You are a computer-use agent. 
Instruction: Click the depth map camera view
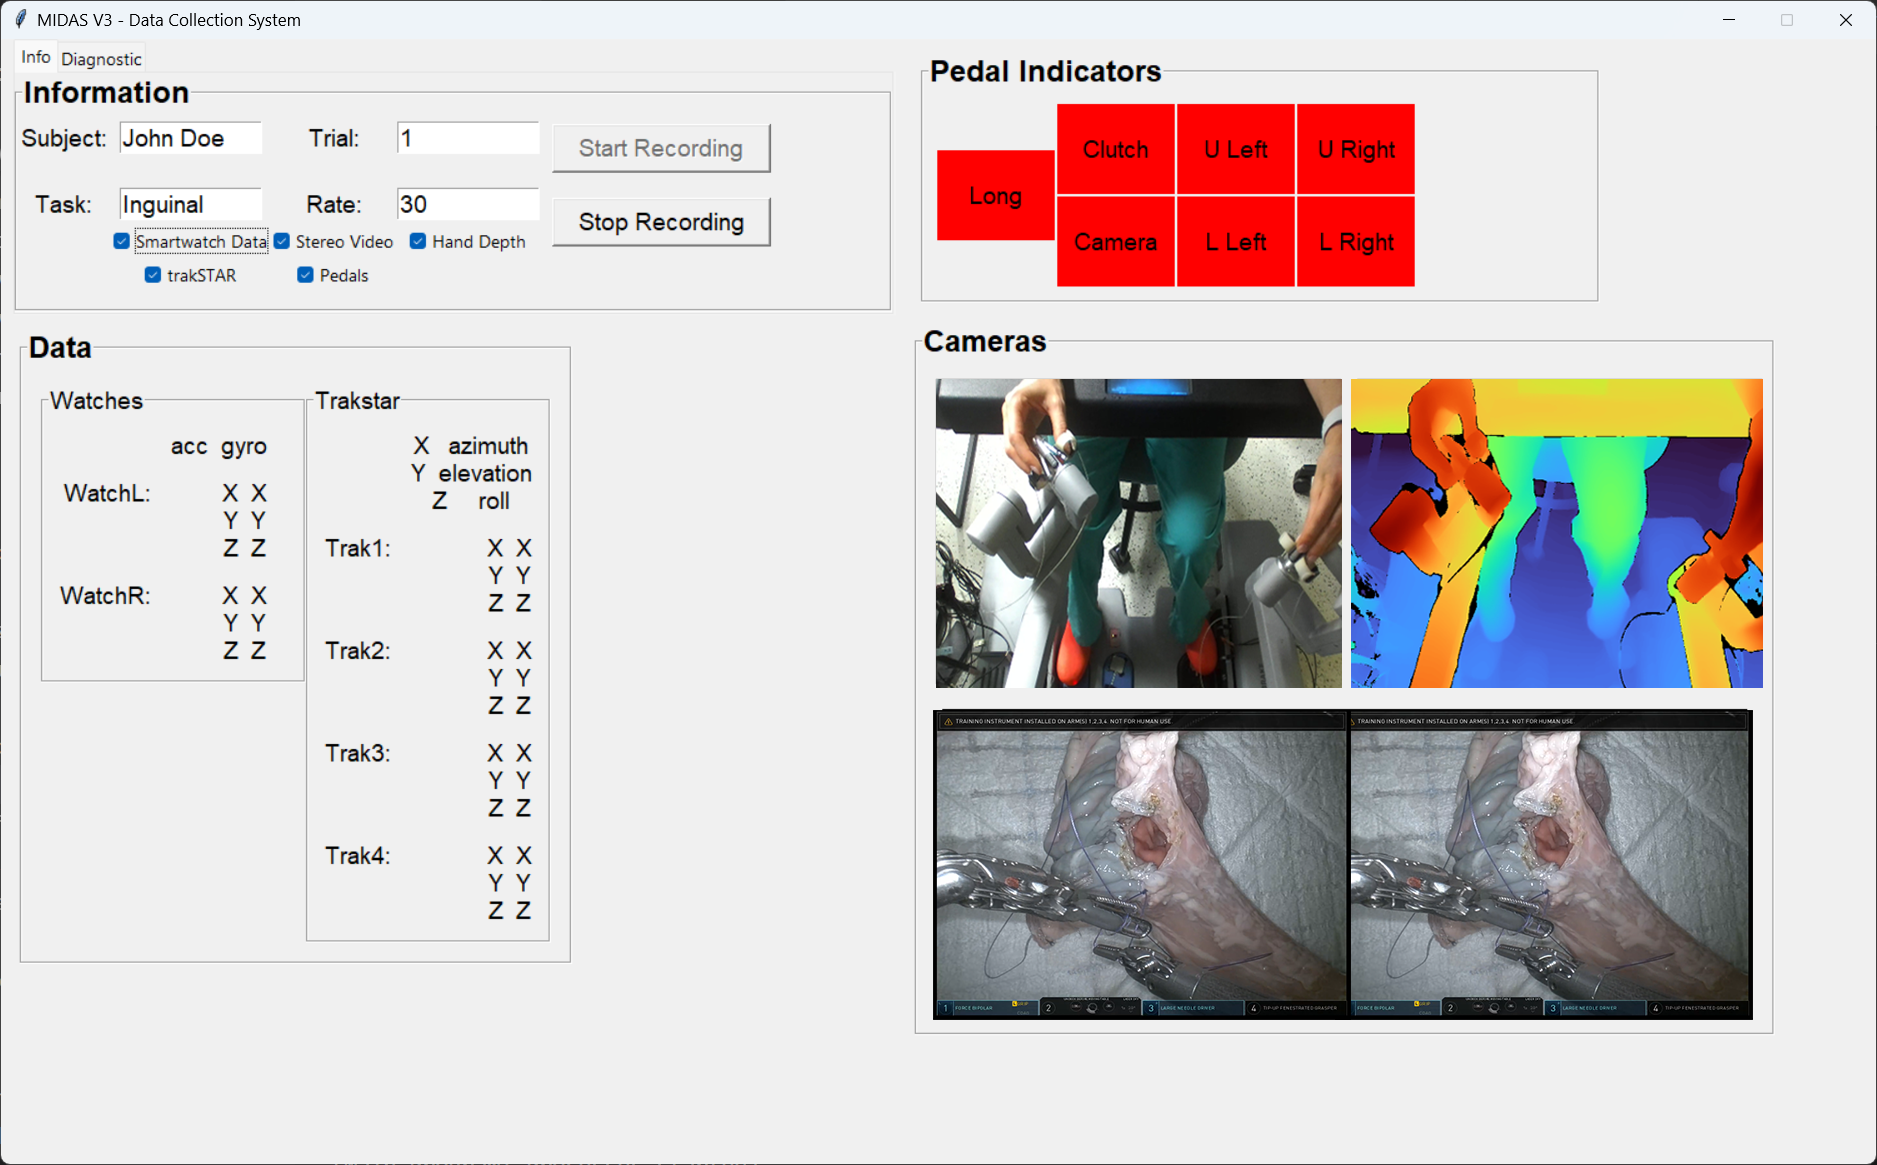[1556, 533]
